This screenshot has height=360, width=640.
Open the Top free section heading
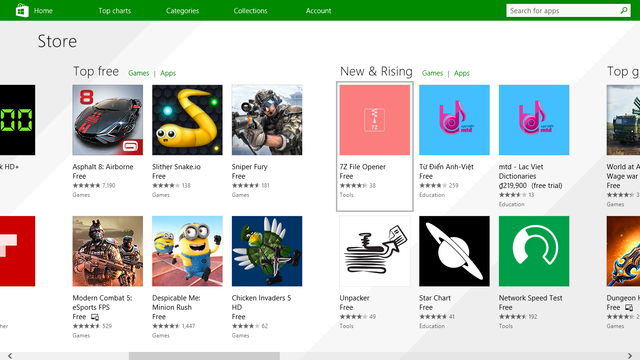pos(96,71)
